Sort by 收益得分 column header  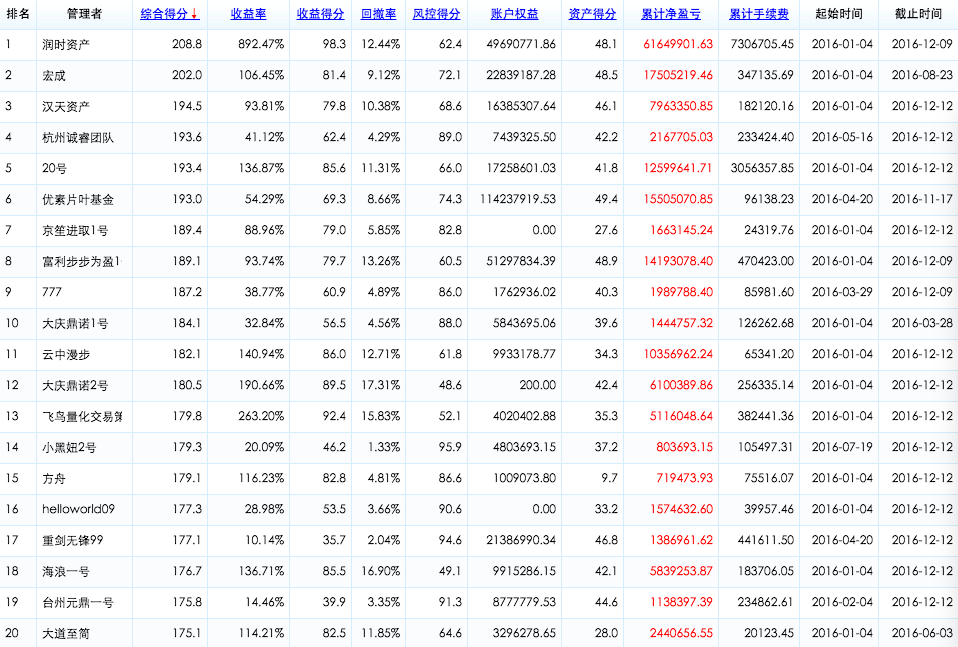320,14
